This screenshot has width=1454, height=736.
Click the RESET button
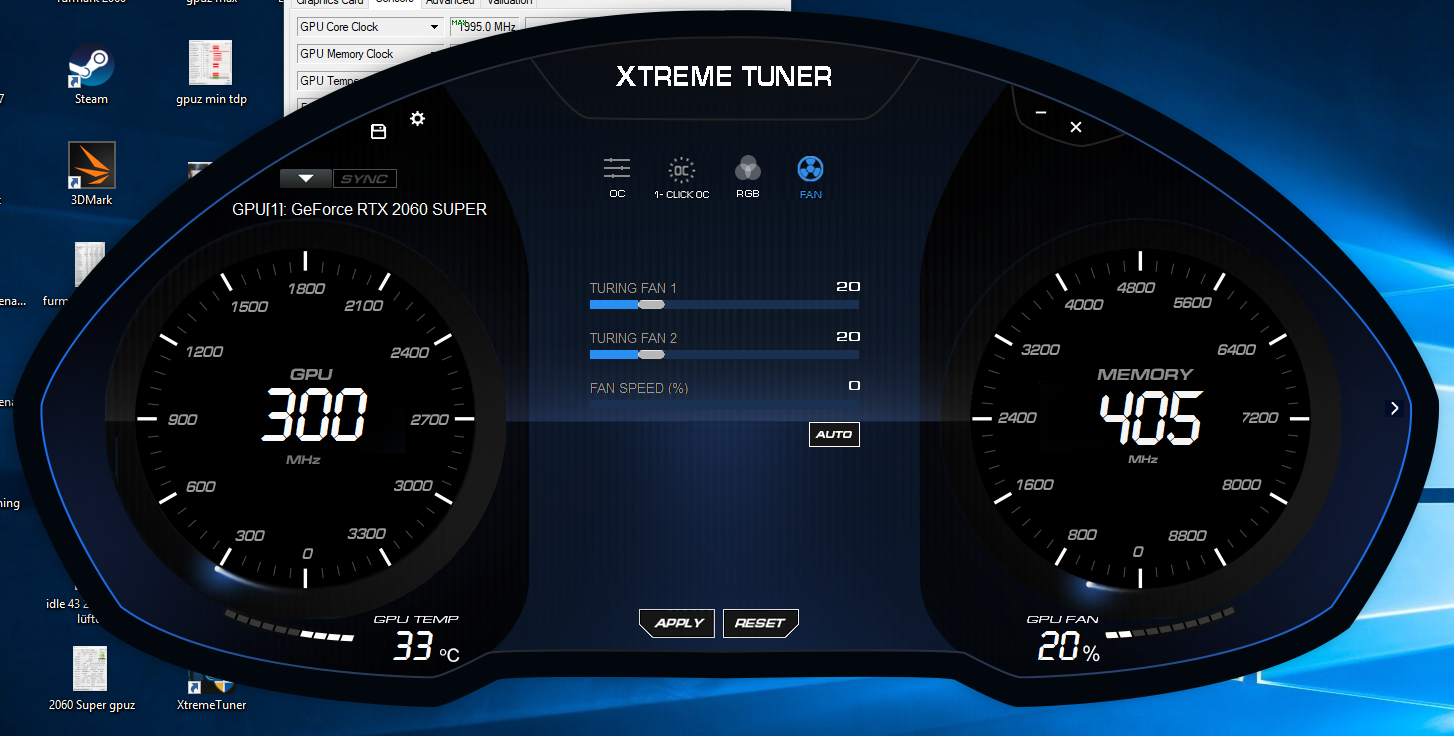760,623
